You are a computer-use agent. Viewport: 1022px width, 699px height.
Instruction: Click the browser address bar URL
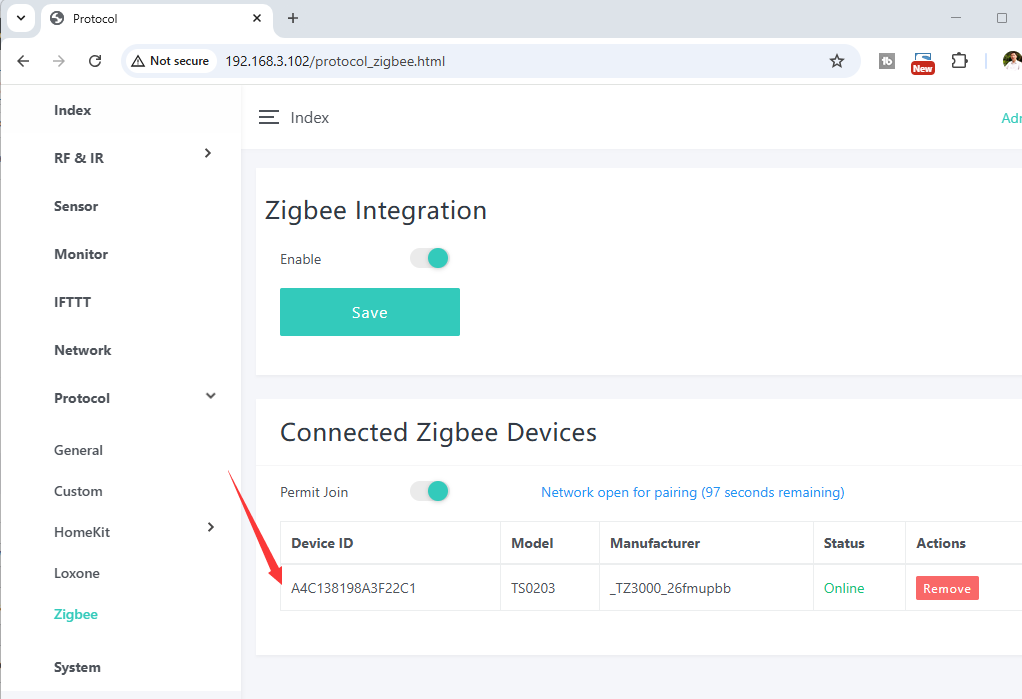pos(335,61)
